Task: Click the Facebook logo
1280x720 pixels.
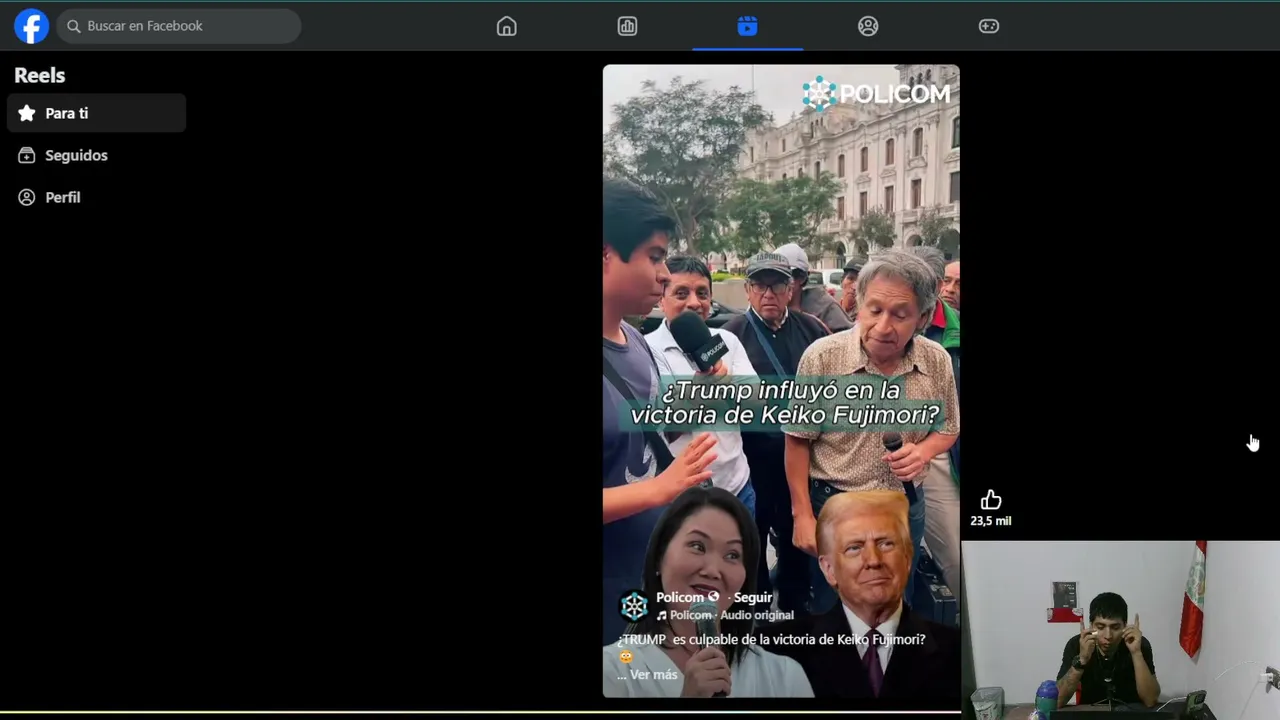Action: tap(31, 26)
